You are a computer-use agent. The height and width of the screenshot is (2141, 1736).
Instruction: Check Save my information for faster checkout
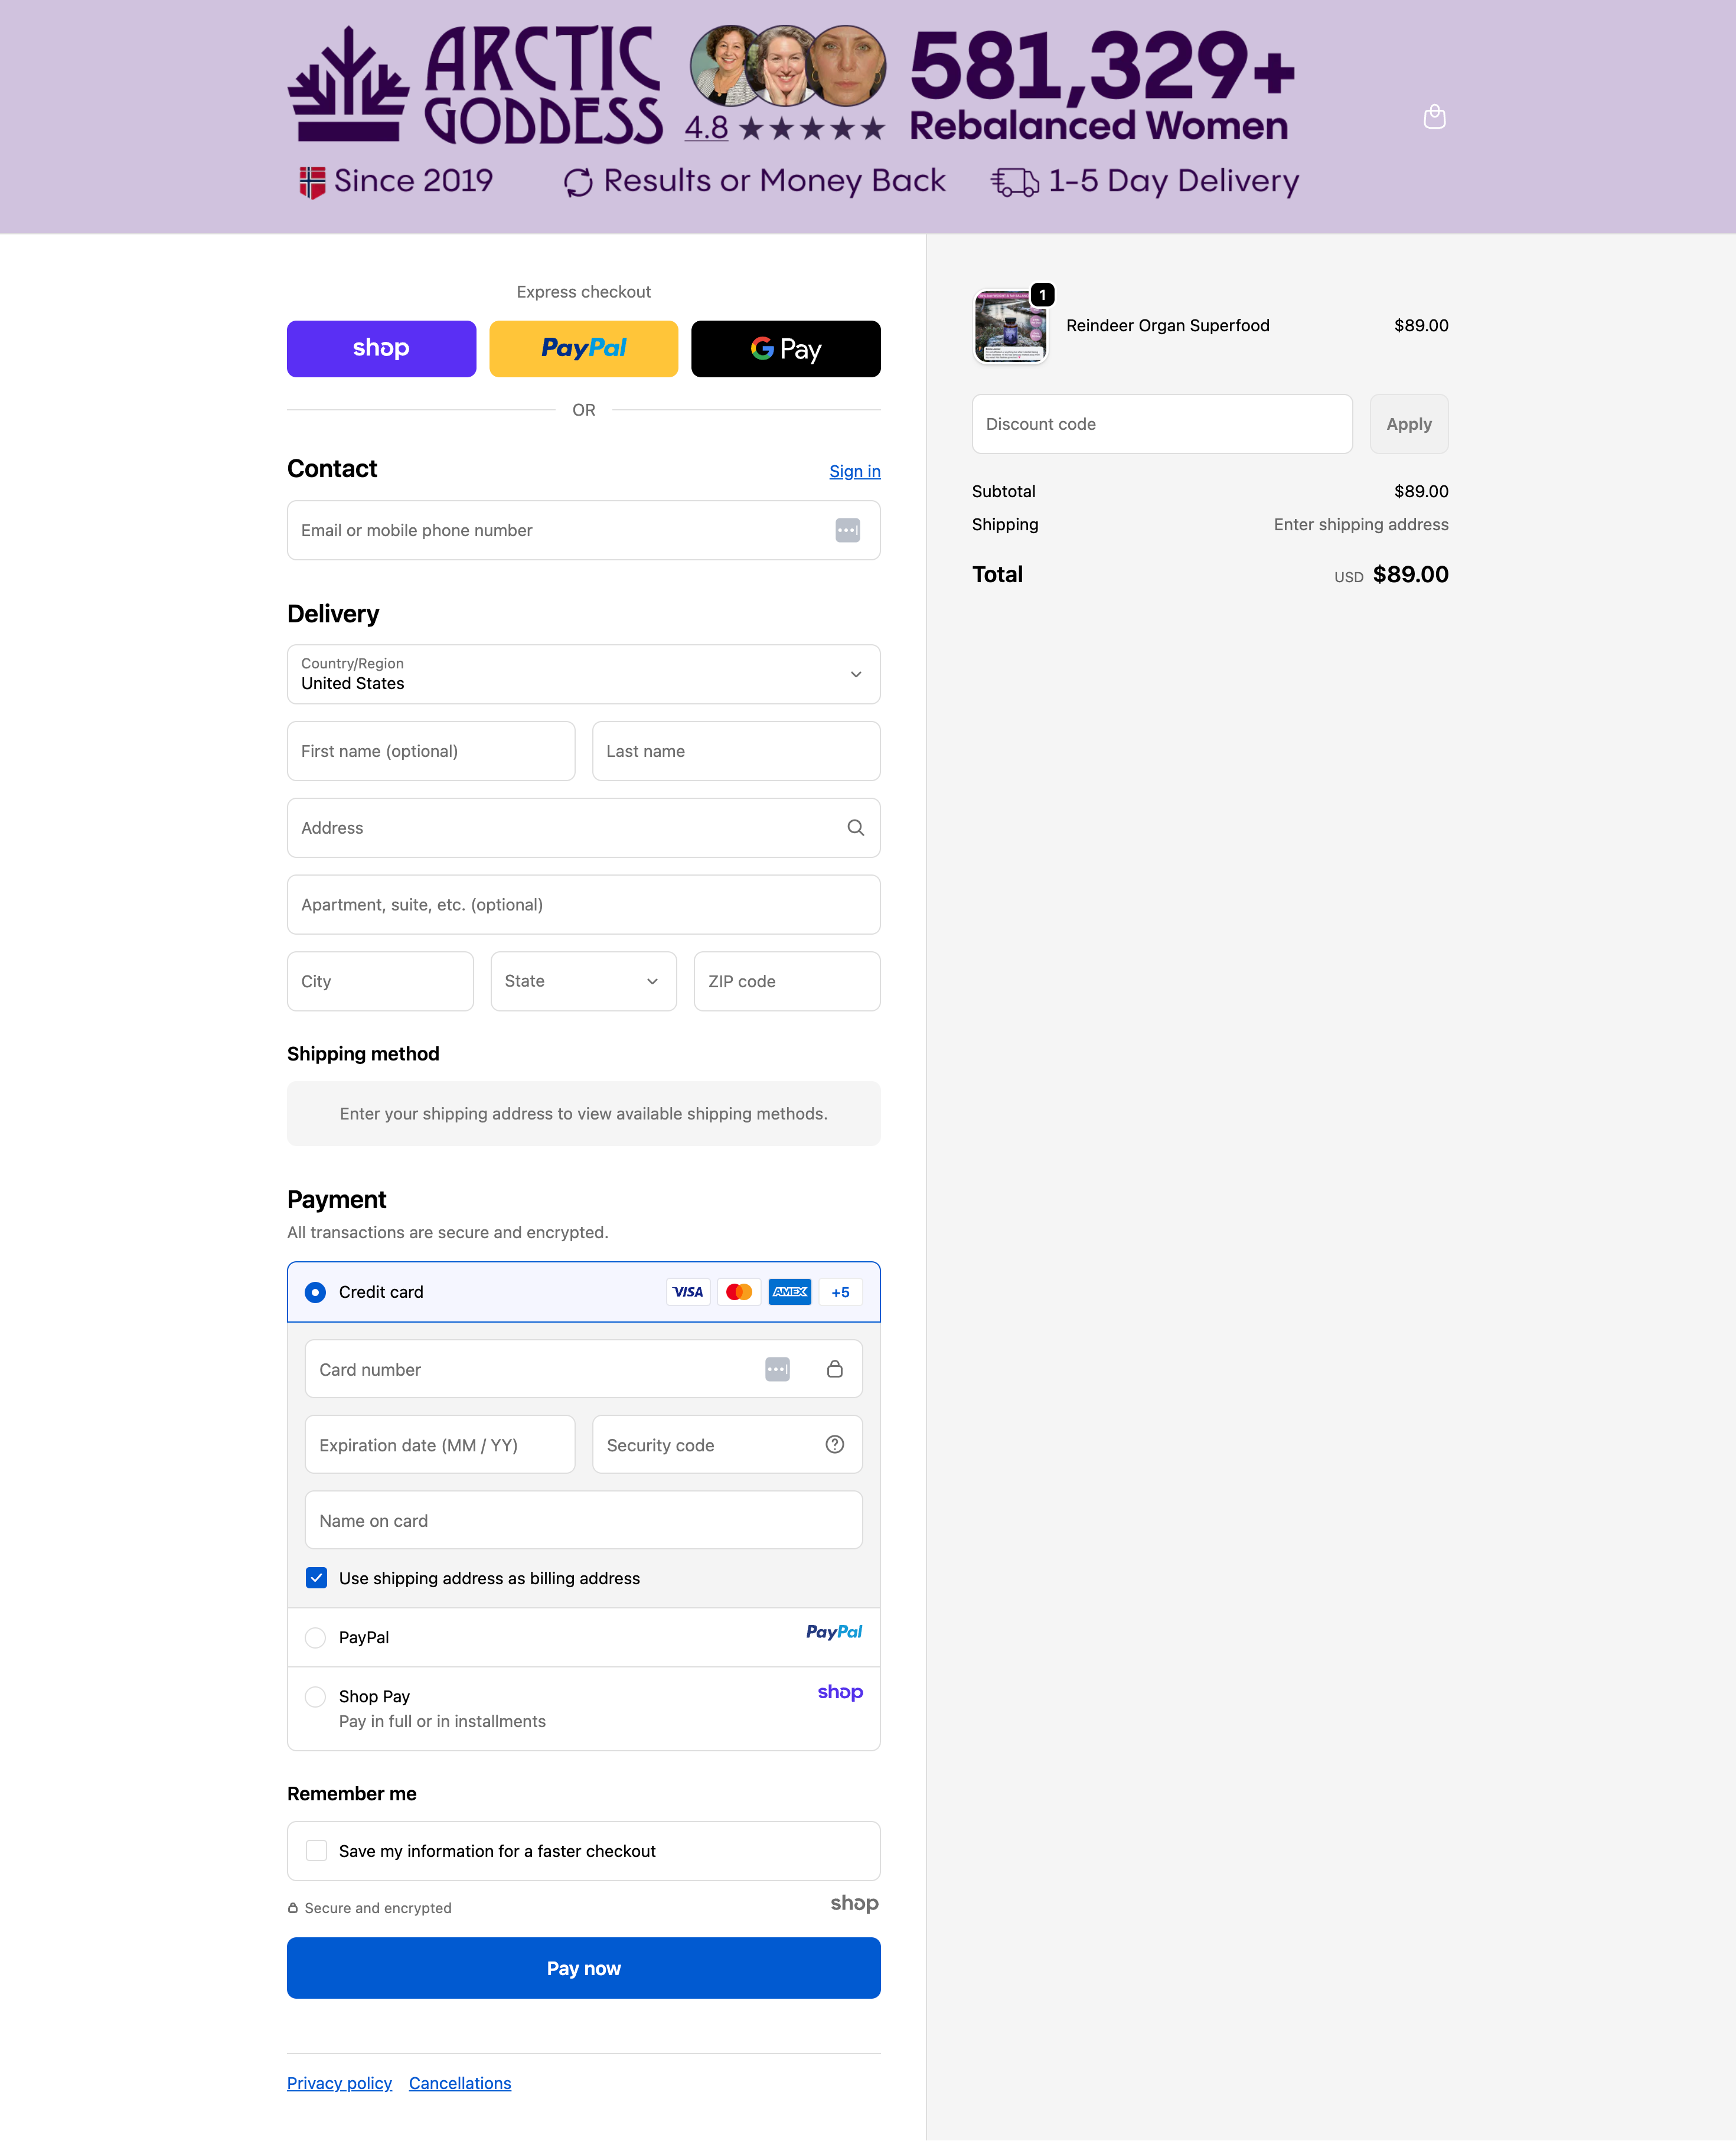coord(316,1851)
